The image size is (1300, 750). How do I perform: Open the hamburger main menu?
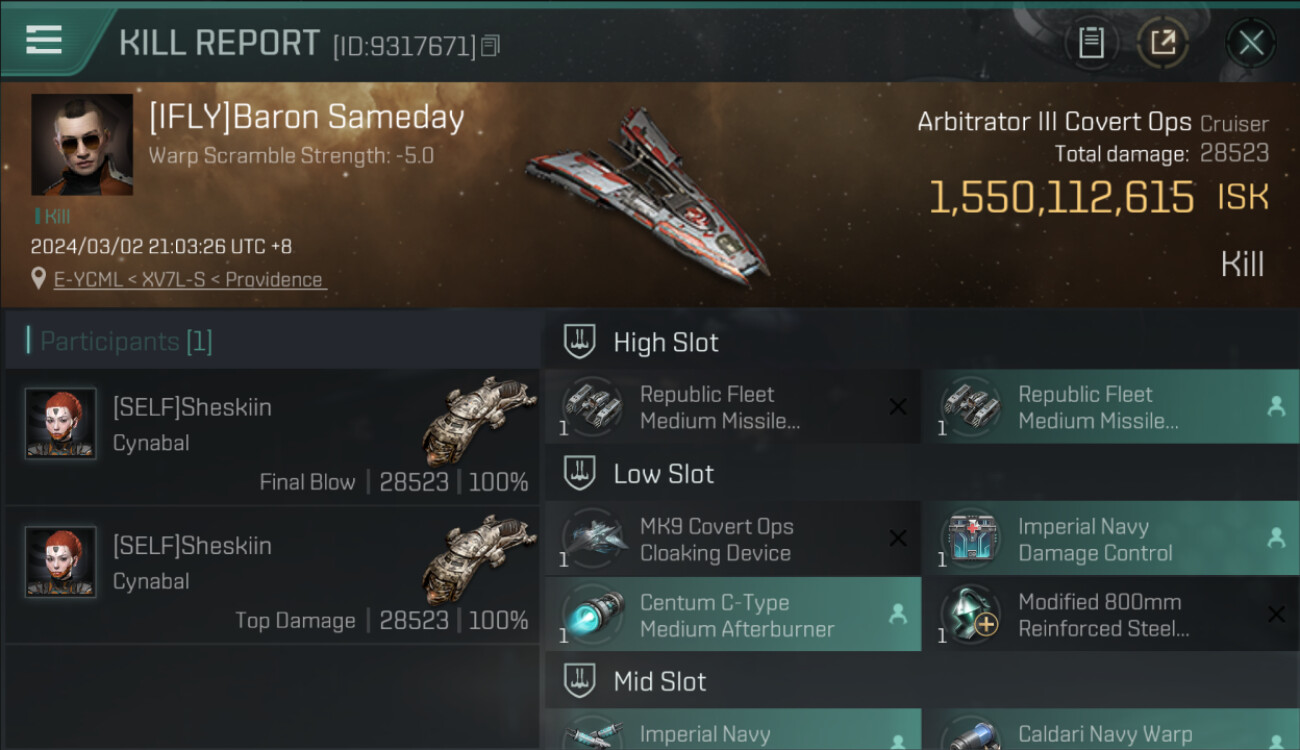pos(44,40)
